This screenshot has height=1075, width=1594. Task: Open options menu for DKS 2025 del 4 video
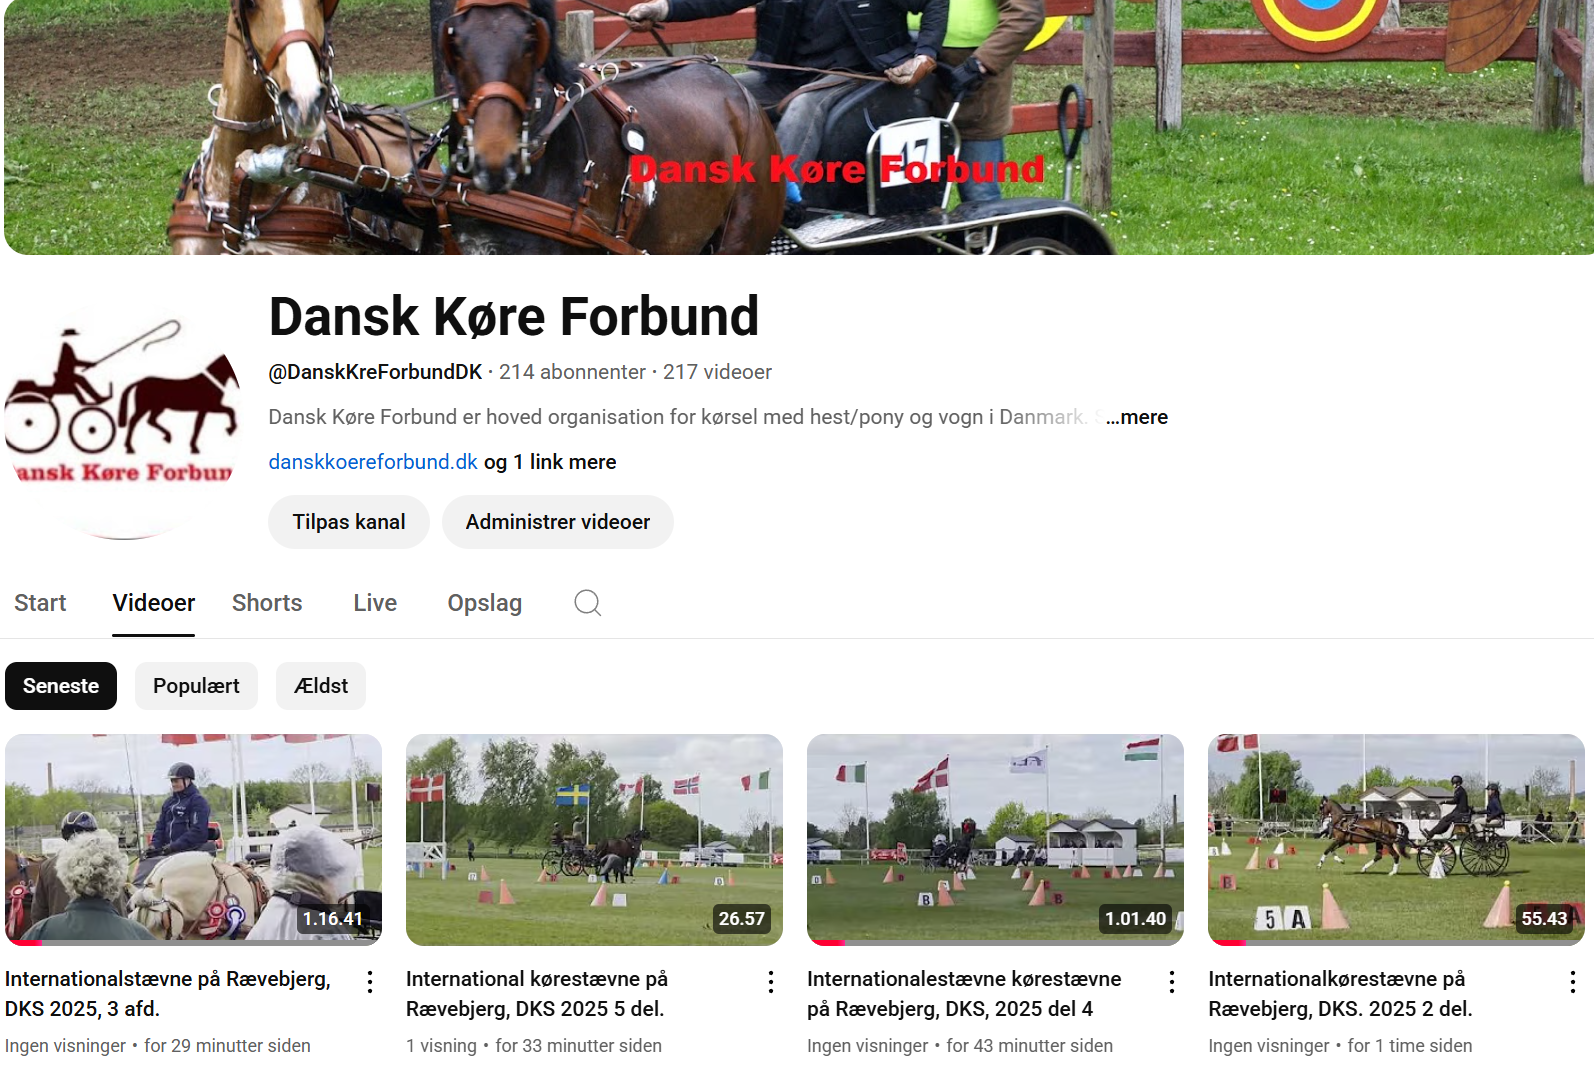[x=1172, y=982]
